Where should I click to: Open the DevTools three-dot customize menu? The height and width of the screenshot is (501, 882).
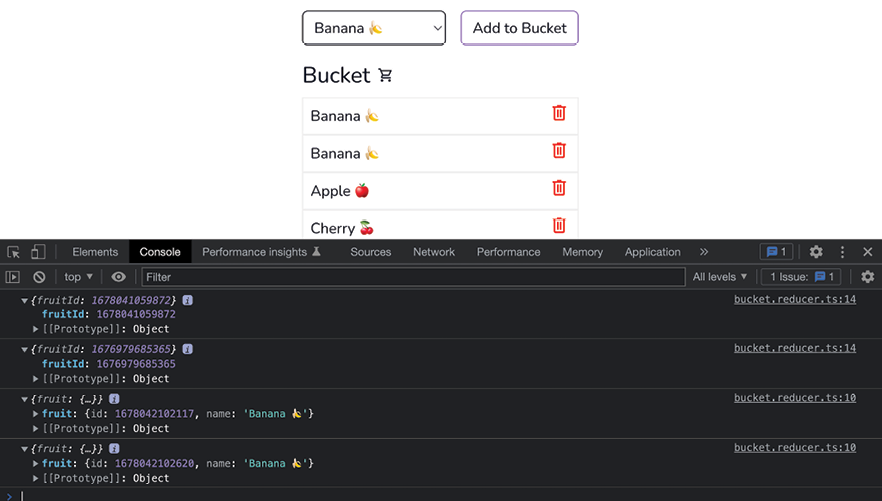pos(842,252)
